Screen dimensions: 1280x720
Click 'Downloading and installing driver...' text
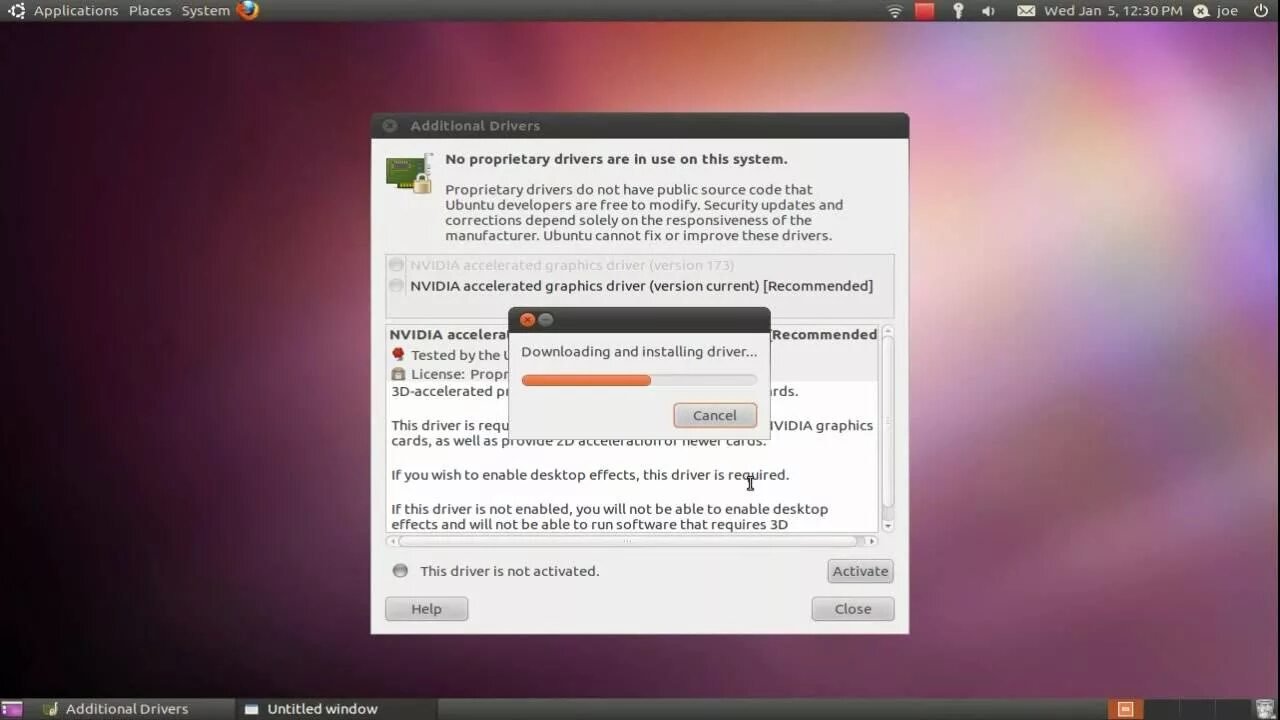point(639,352)
